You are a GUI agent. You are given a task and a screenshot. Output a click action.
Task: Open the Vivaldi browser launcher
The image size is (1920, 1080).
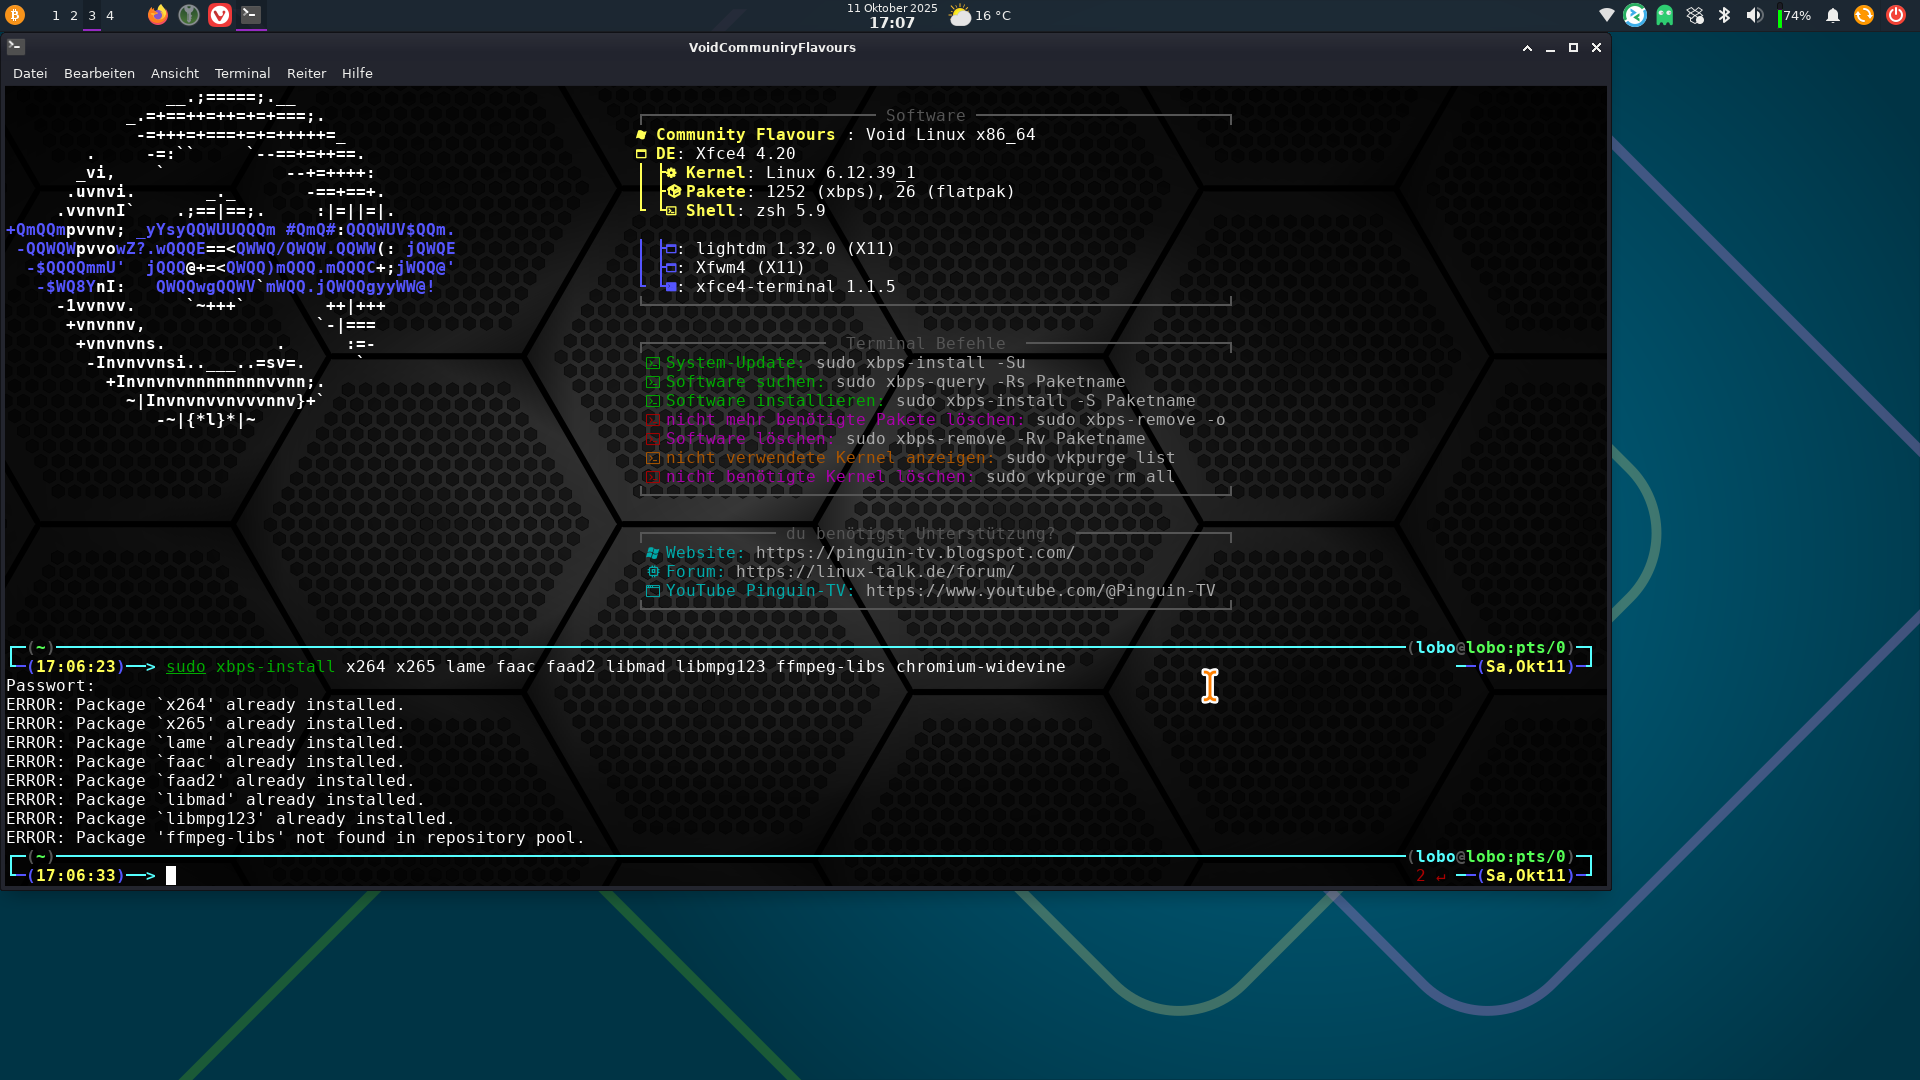click(x=220, y=15)
